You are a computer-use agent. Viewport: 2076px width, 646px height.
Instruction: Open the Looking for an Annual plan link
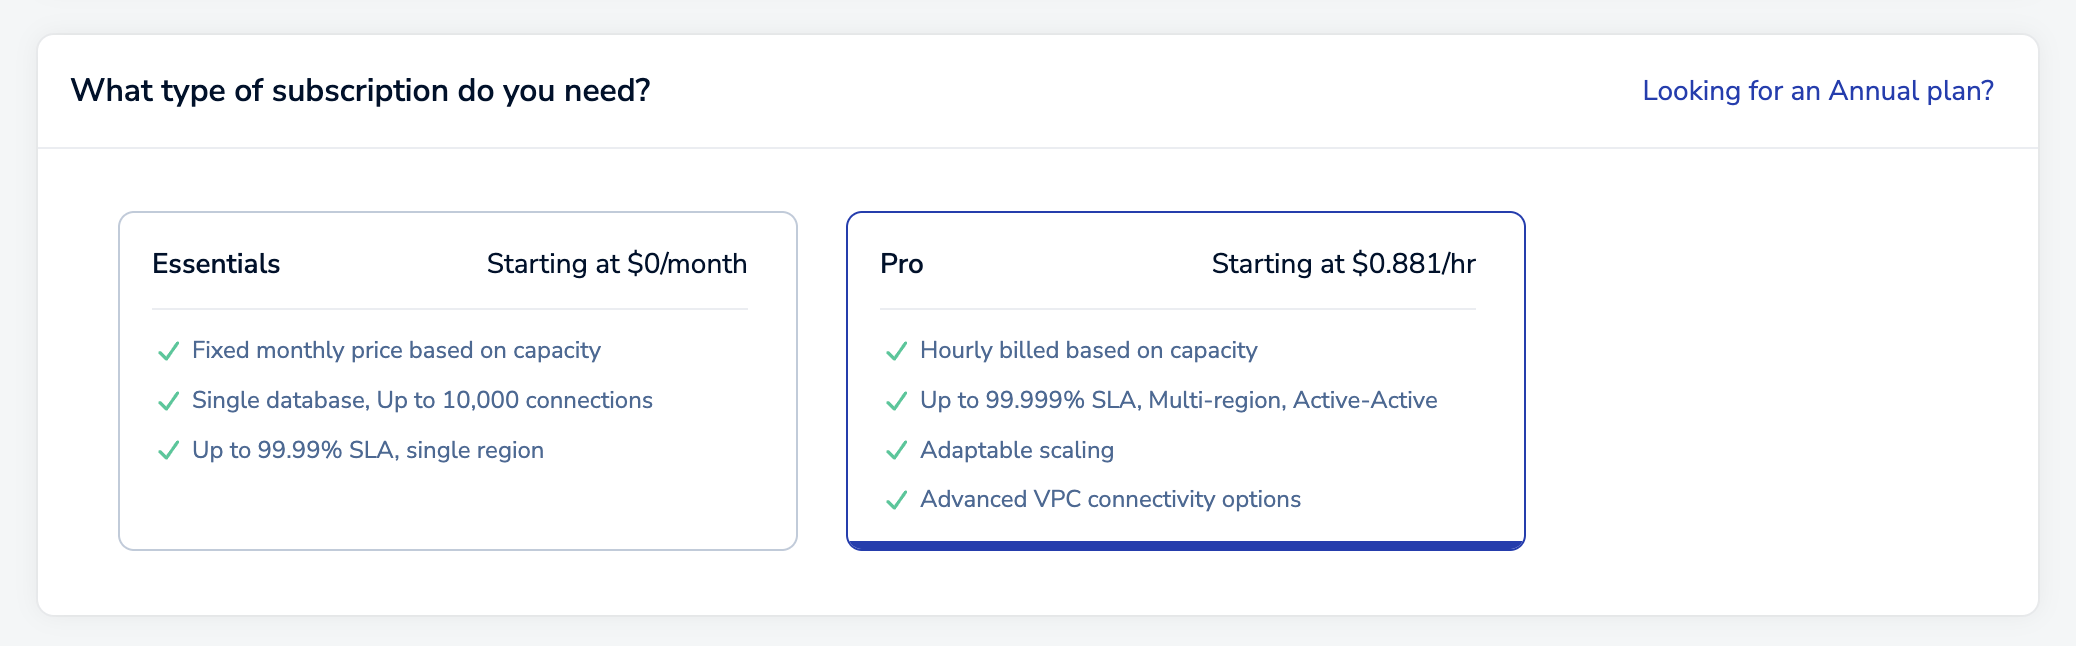[x=1817, y=91]
